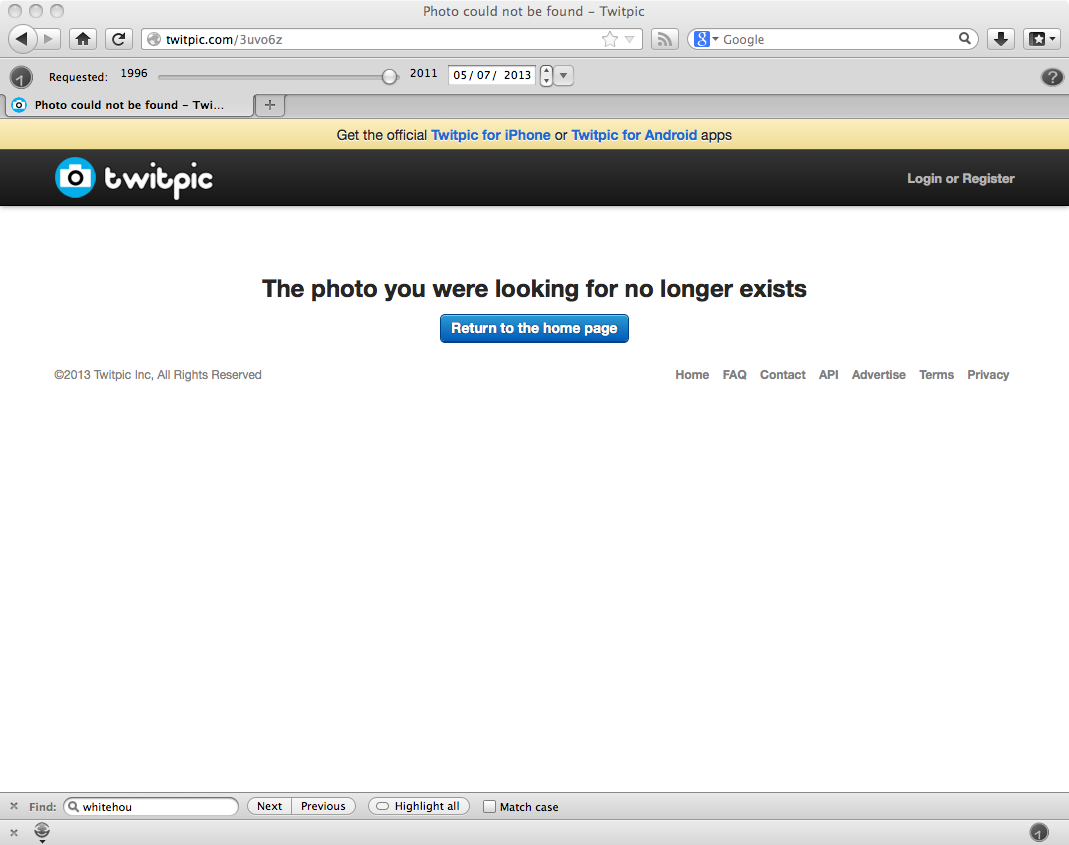
Task: Bookmark this page with the star icon
Action: coord(609,40)
